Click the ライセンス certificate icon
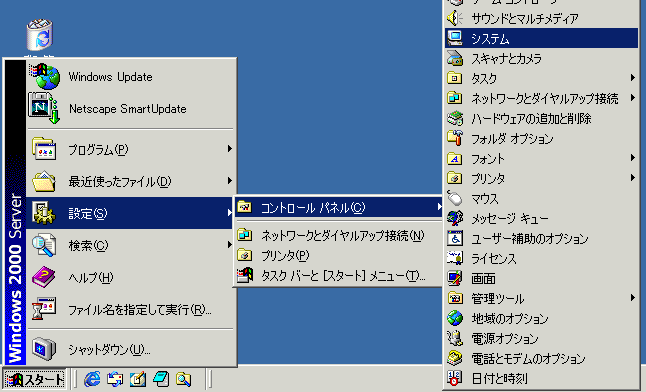Image resolution: width=646 pixels, height=392 pixels. (x=455, y=258)
